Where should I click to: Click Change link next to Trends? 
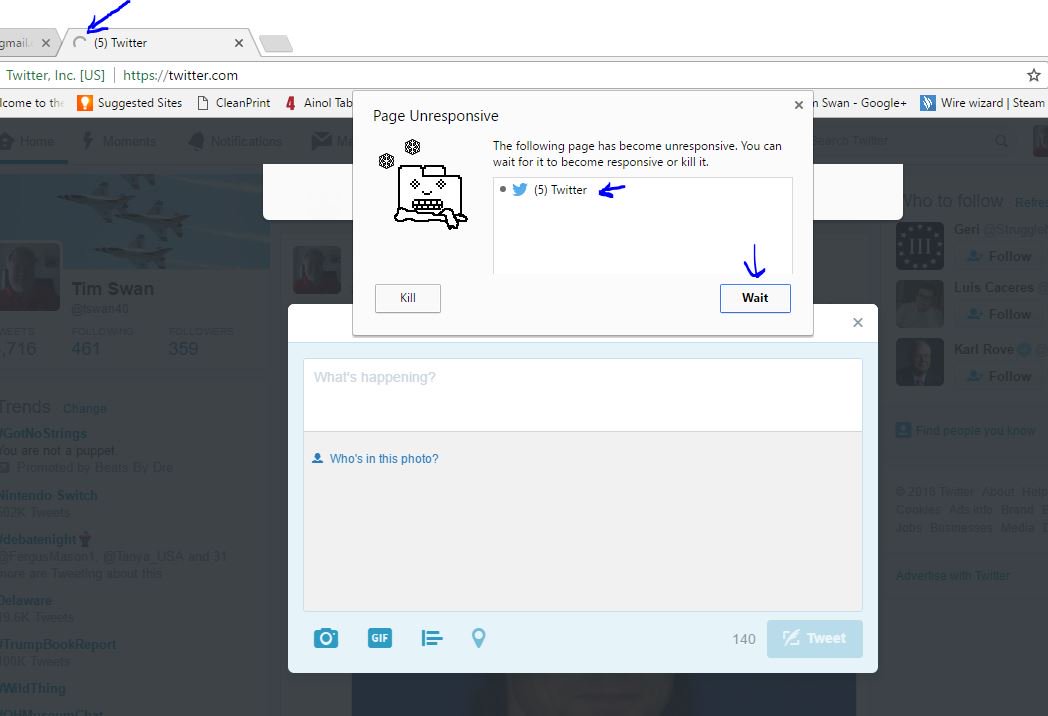(x=84, y=408)
